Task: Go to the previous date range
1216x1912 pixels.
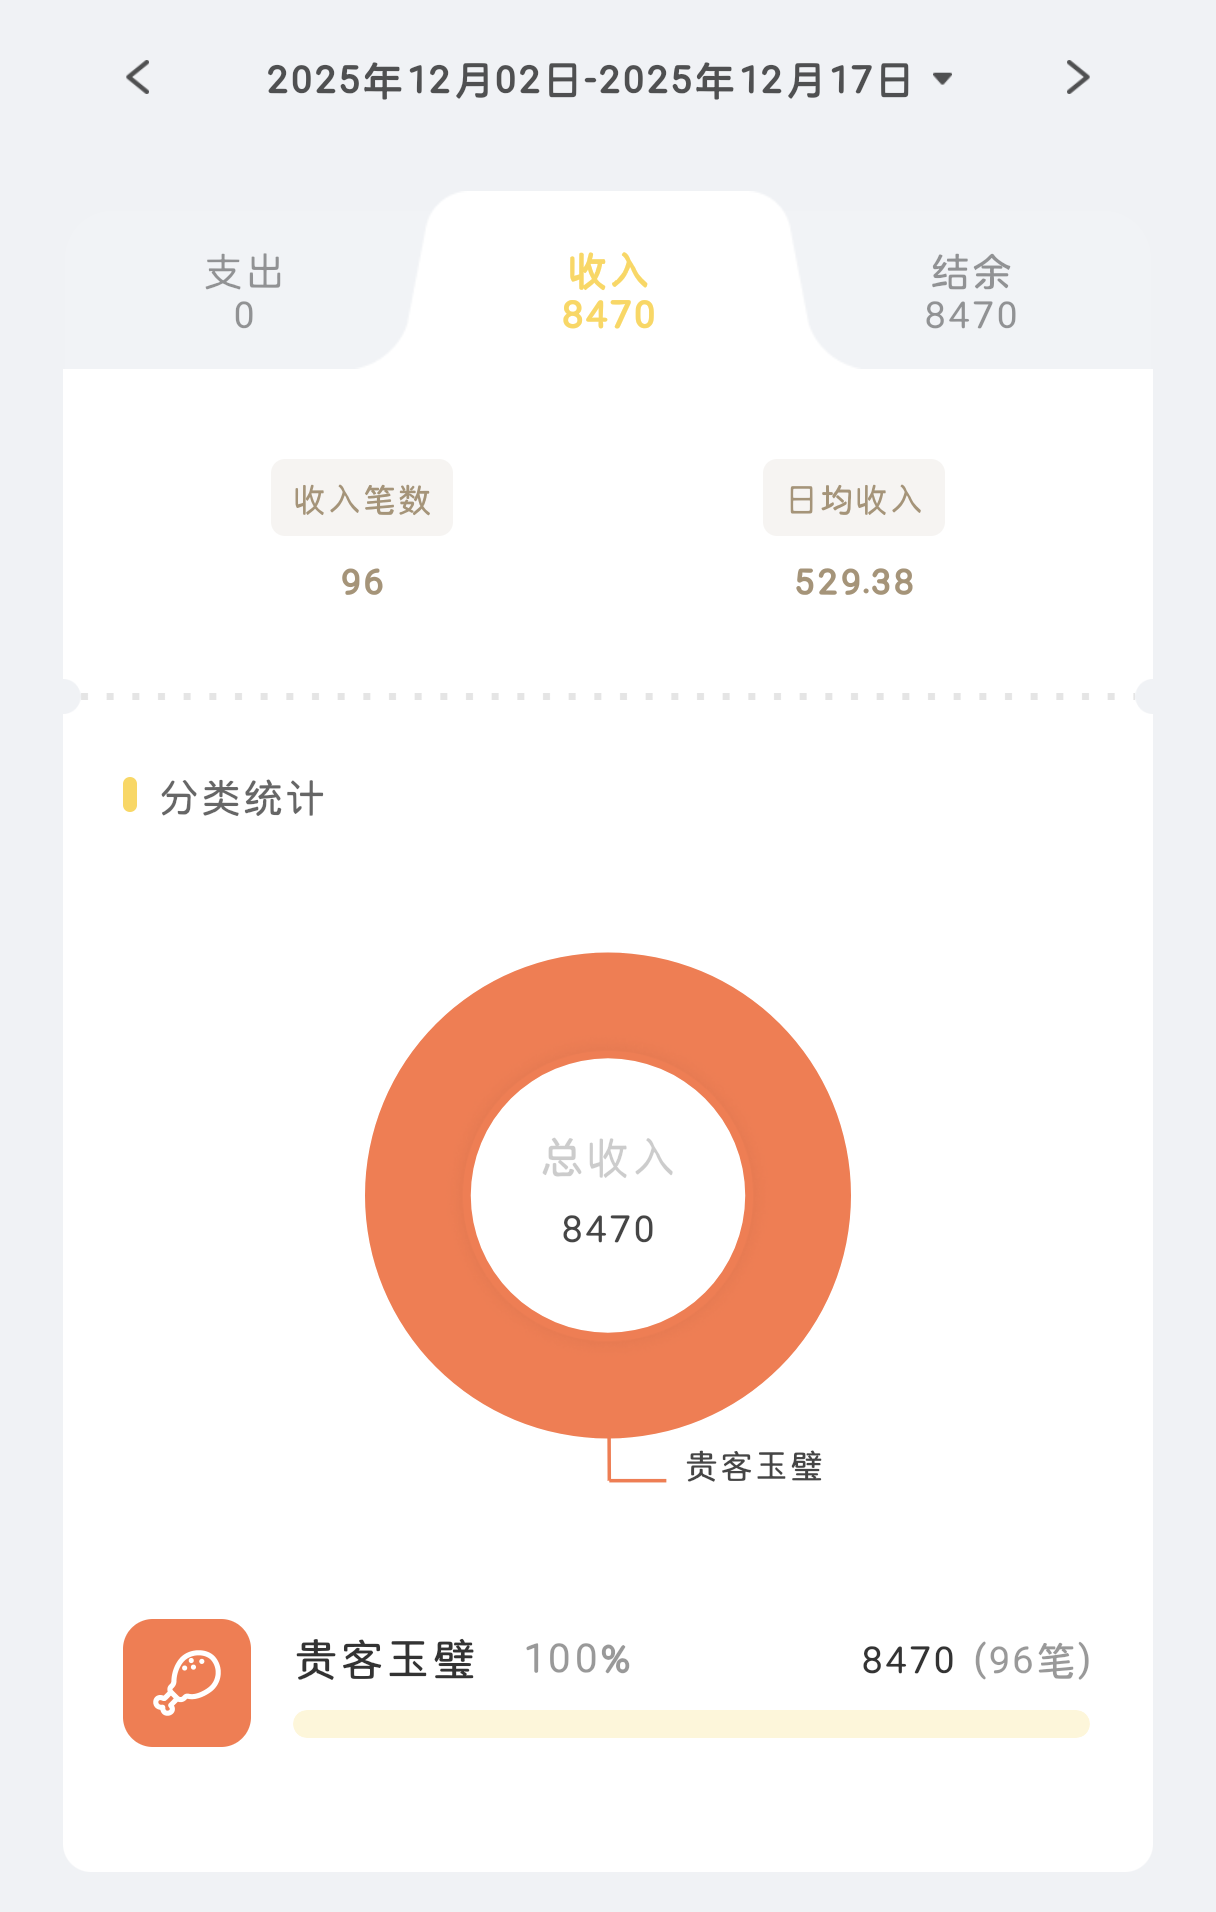Action: pyautogui.click(x=139, y=78)
